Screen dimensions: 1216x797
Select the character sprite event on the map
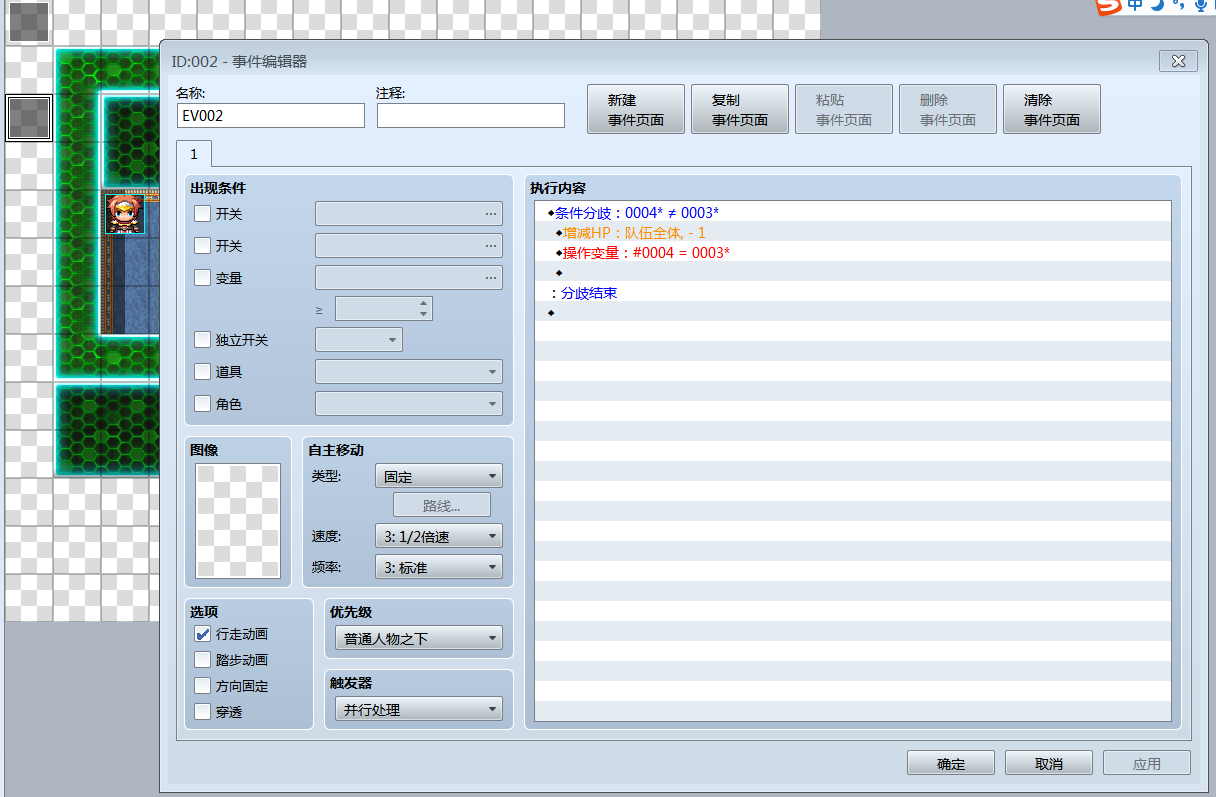pyautogui.click(x=125, y=214)
